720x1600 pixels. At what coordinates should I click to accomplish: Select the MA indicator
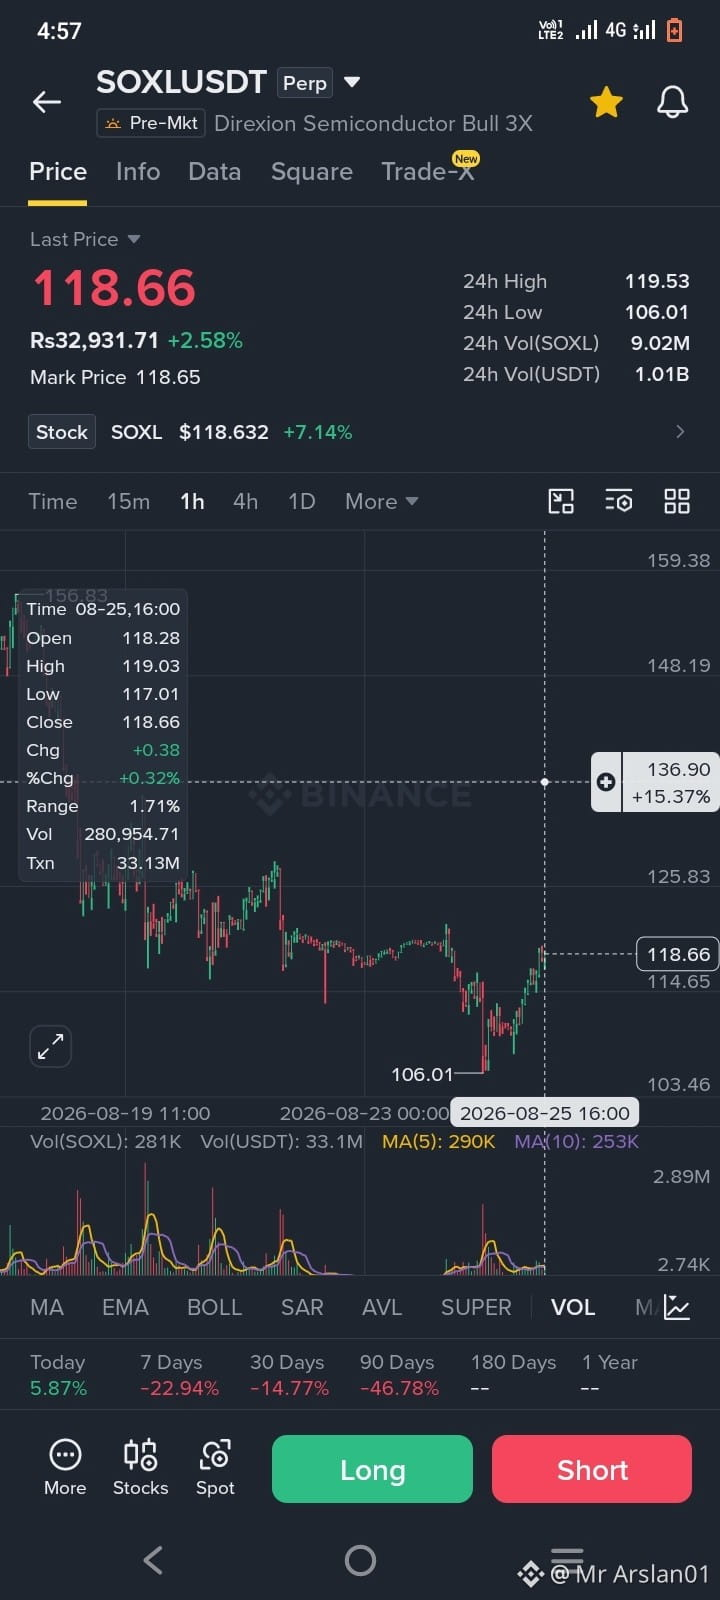[x=47, y=1307]
